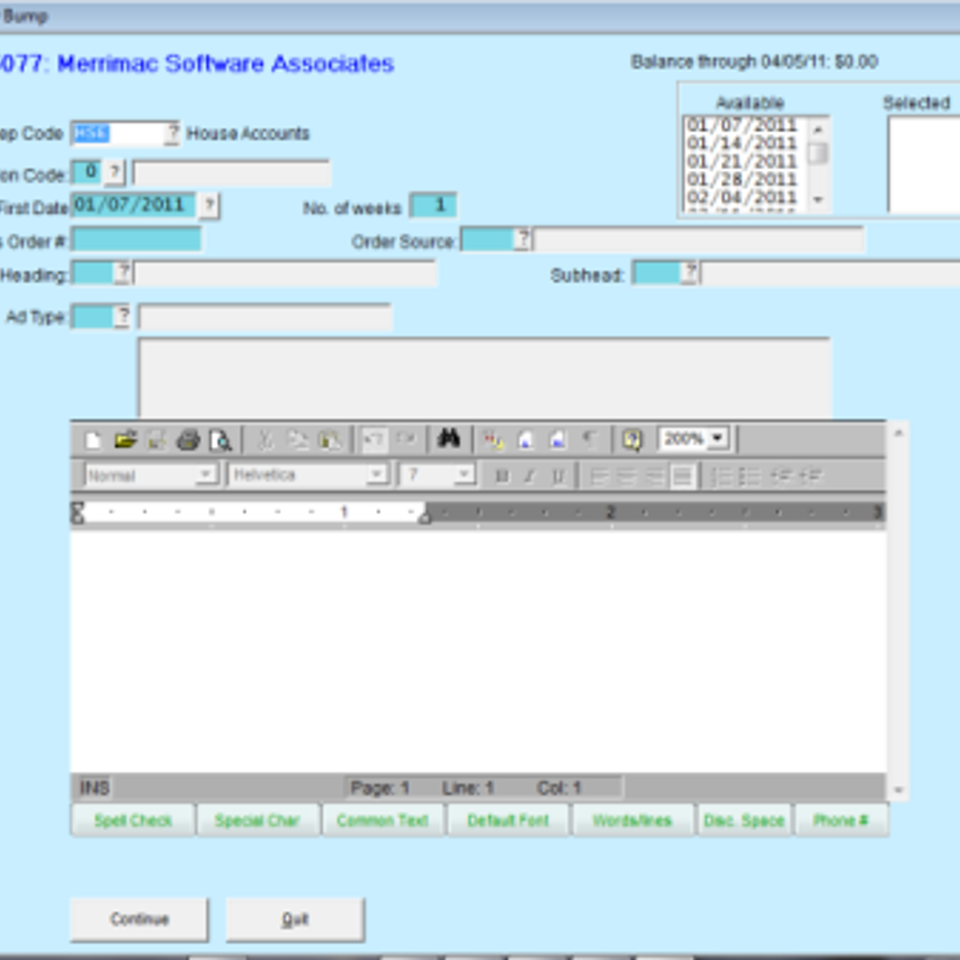Apply bulleted list formatting
This screenshot has width=960, height=960.
click(749, 476)
